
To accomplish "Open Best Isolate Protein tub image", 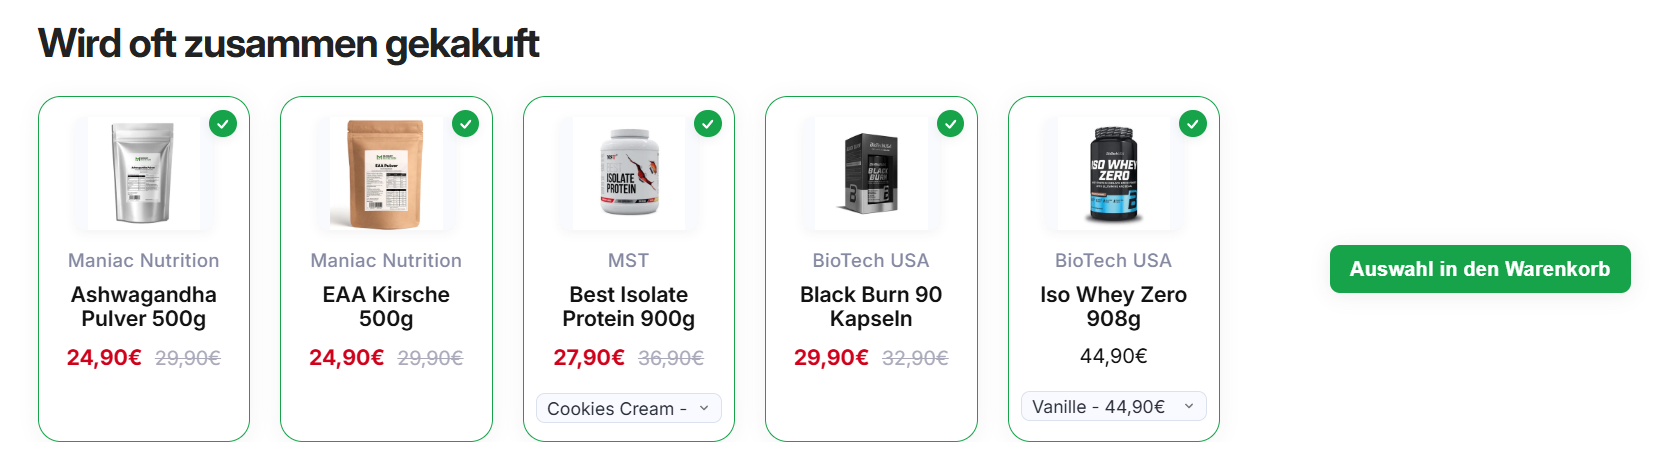I will click(628, 173).
